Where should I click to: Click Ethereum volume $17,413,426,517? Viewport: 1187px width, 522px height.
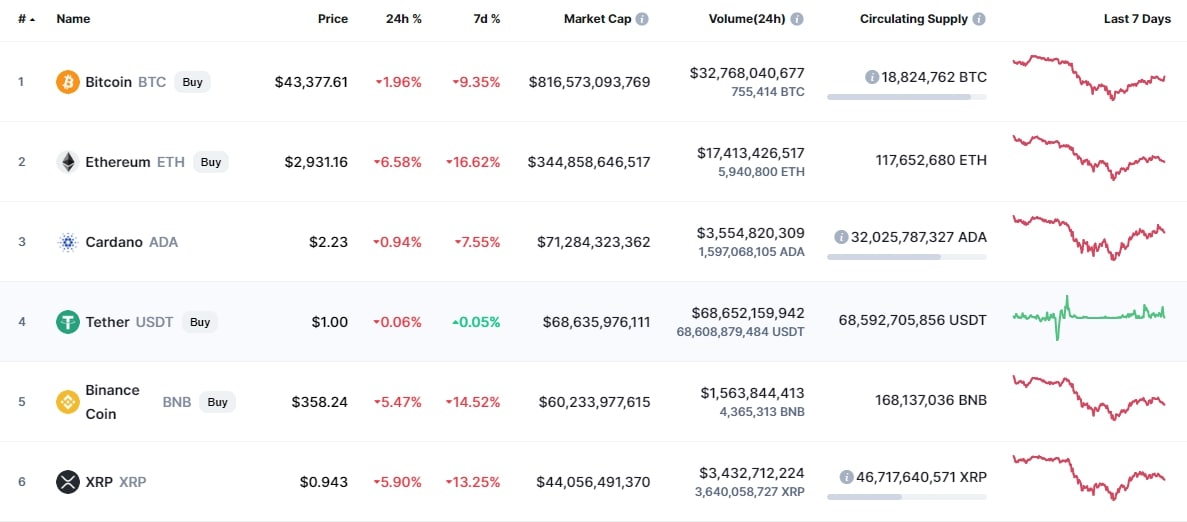(751, 154)
